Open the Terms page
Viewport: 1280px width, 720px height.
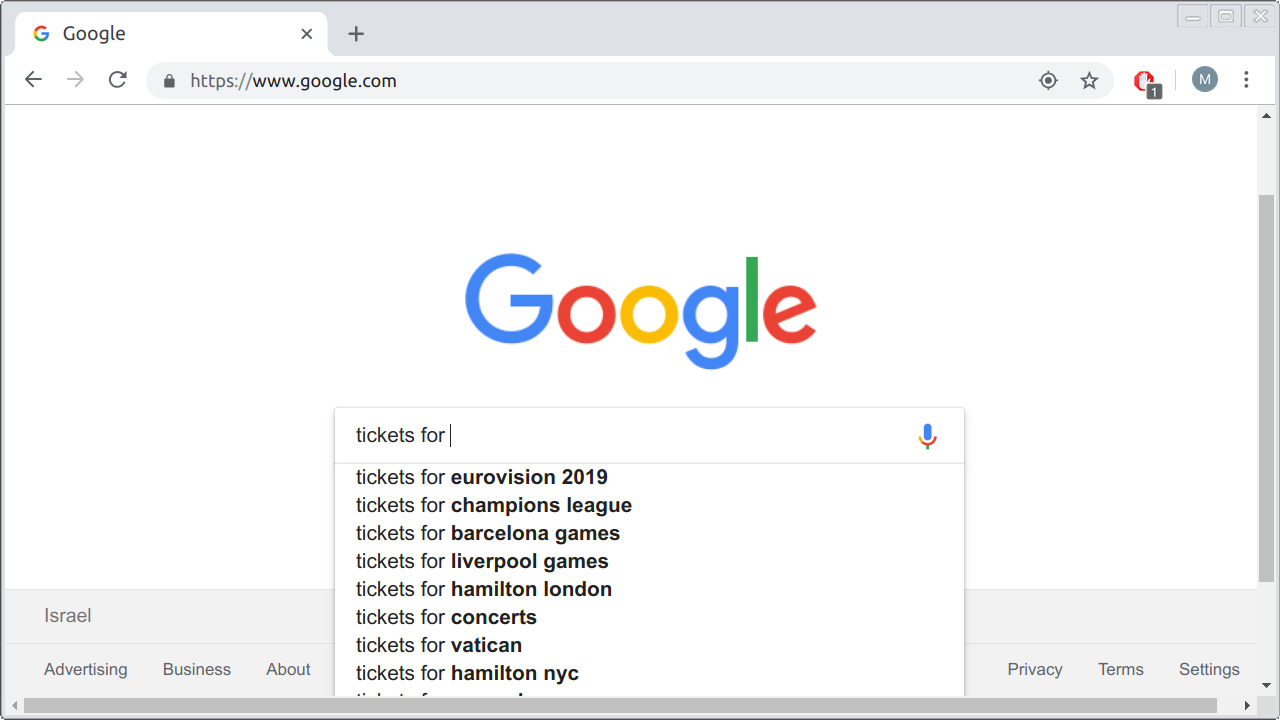[x=1120, y=669]
